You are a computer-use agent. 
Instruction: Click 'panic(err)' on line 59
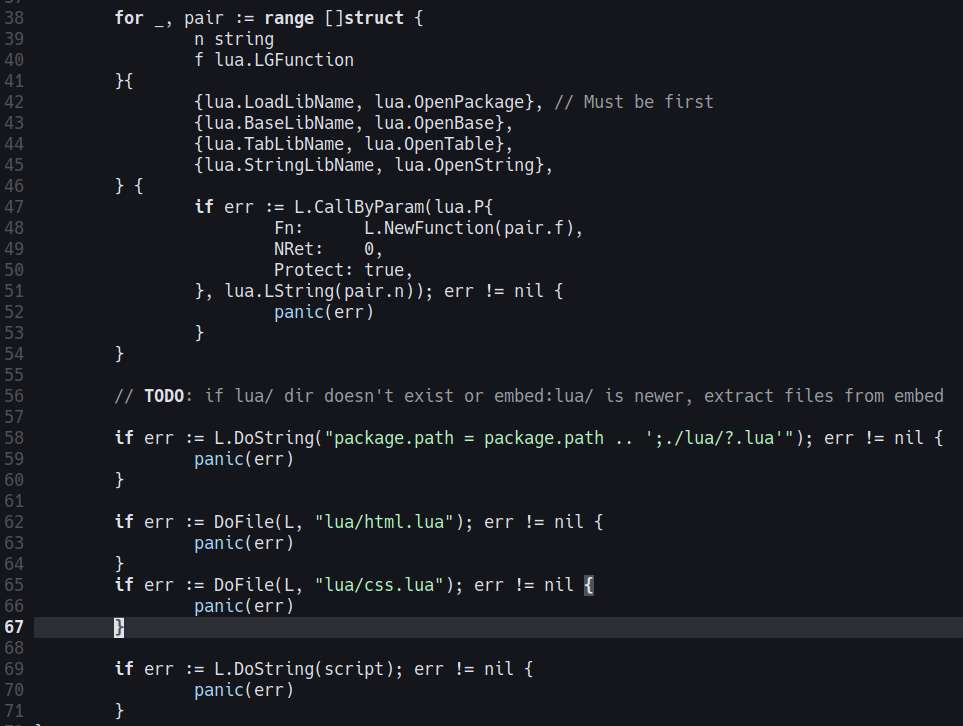pyautogui.click(x=244, y=459)
